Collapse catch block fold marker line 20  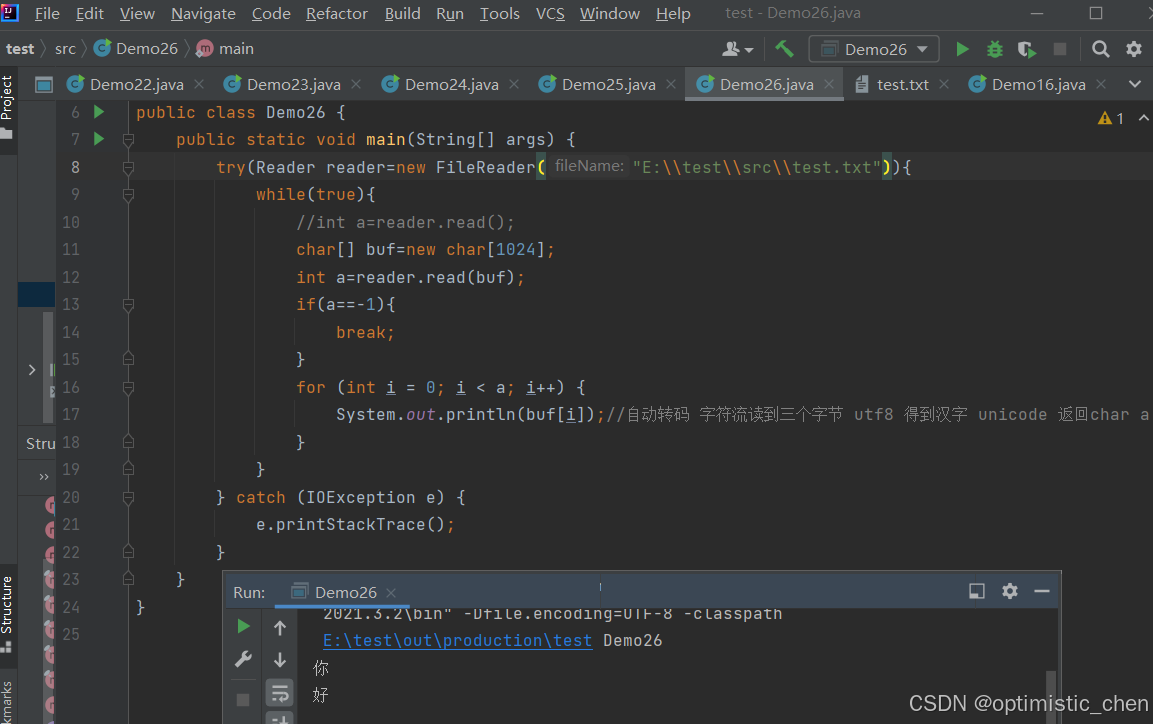point(128,498)
